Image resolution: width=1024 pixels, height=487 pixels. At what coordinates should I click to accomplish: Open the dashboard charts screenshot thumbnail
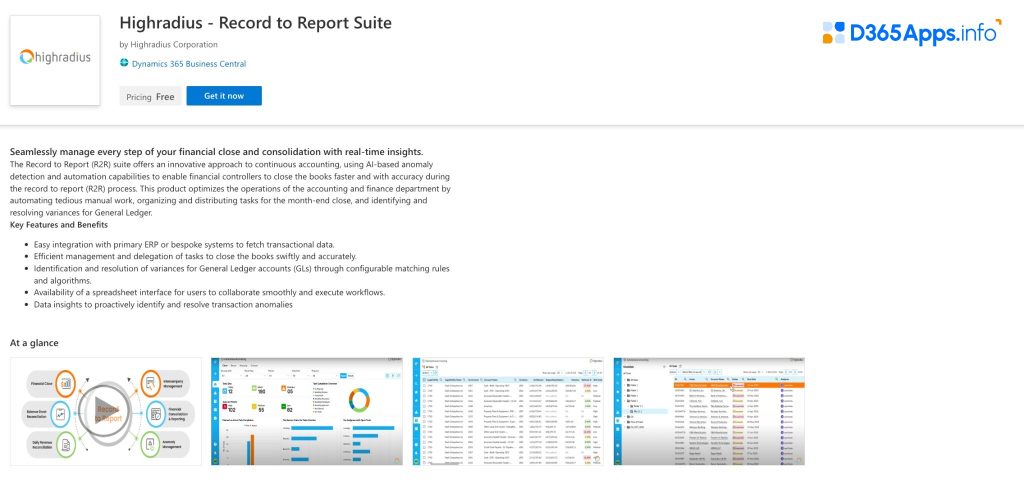click(x=307, y=411)
